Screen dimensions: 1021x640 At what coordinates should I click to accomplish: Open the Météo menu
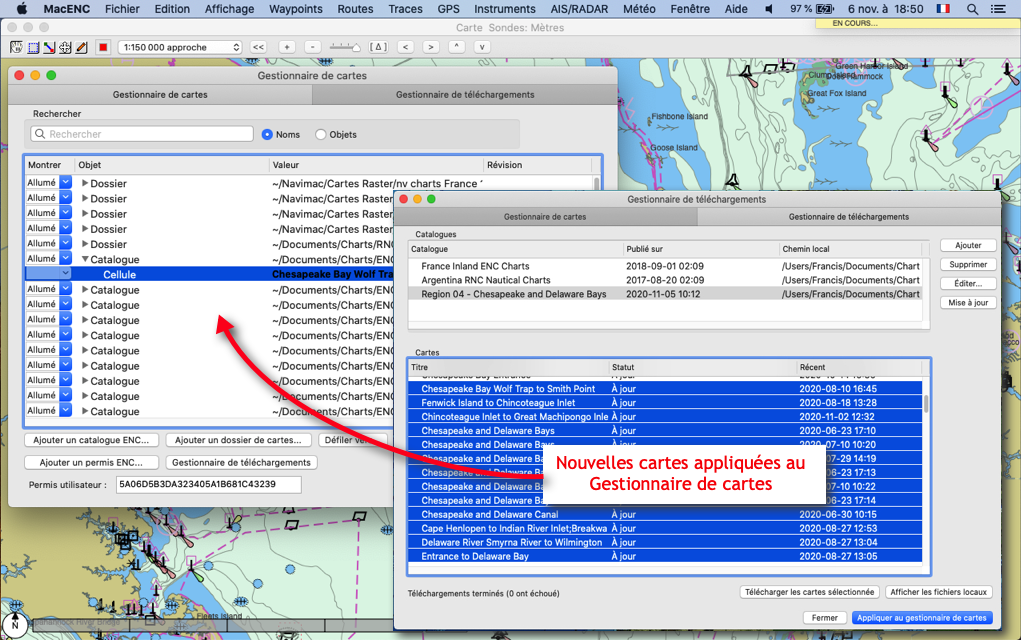coord(639,9)
